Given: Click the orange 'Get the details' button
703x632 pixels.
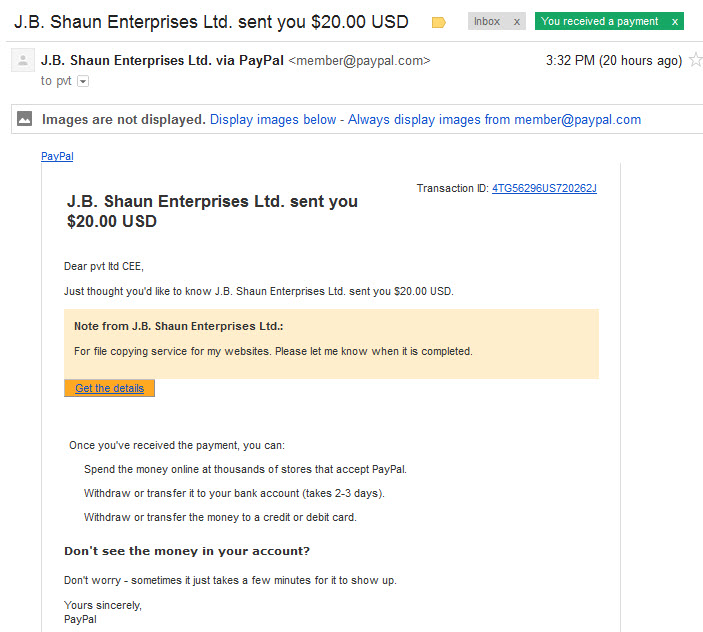Looking at the screenshot, I should point(109,388).
